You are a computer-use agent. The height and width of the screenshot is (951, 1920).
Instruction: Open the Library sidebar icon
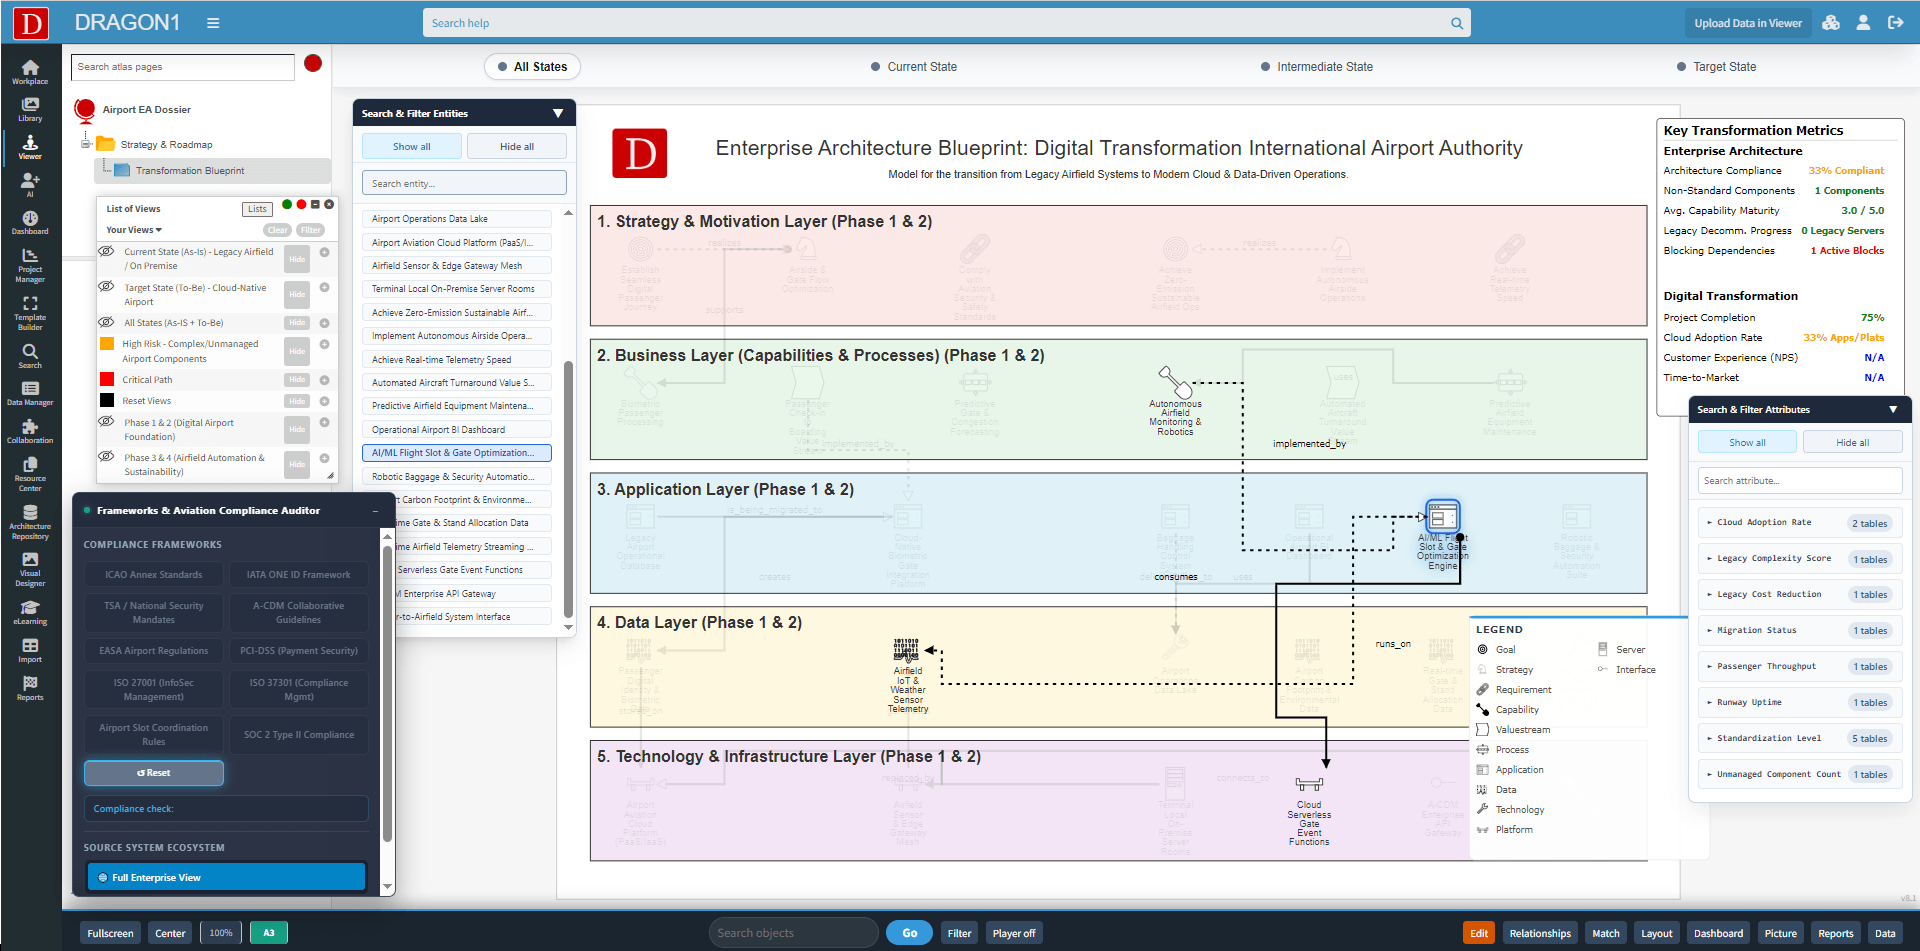(x=30, y=109)
